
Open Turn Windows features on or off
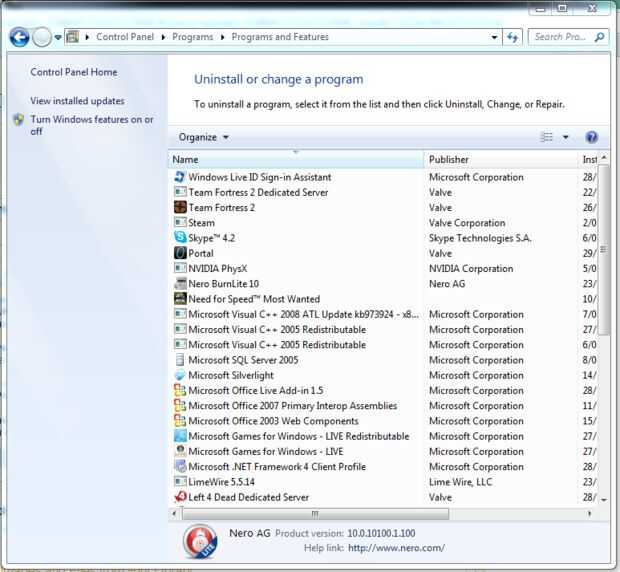click(x=92, y=125)
